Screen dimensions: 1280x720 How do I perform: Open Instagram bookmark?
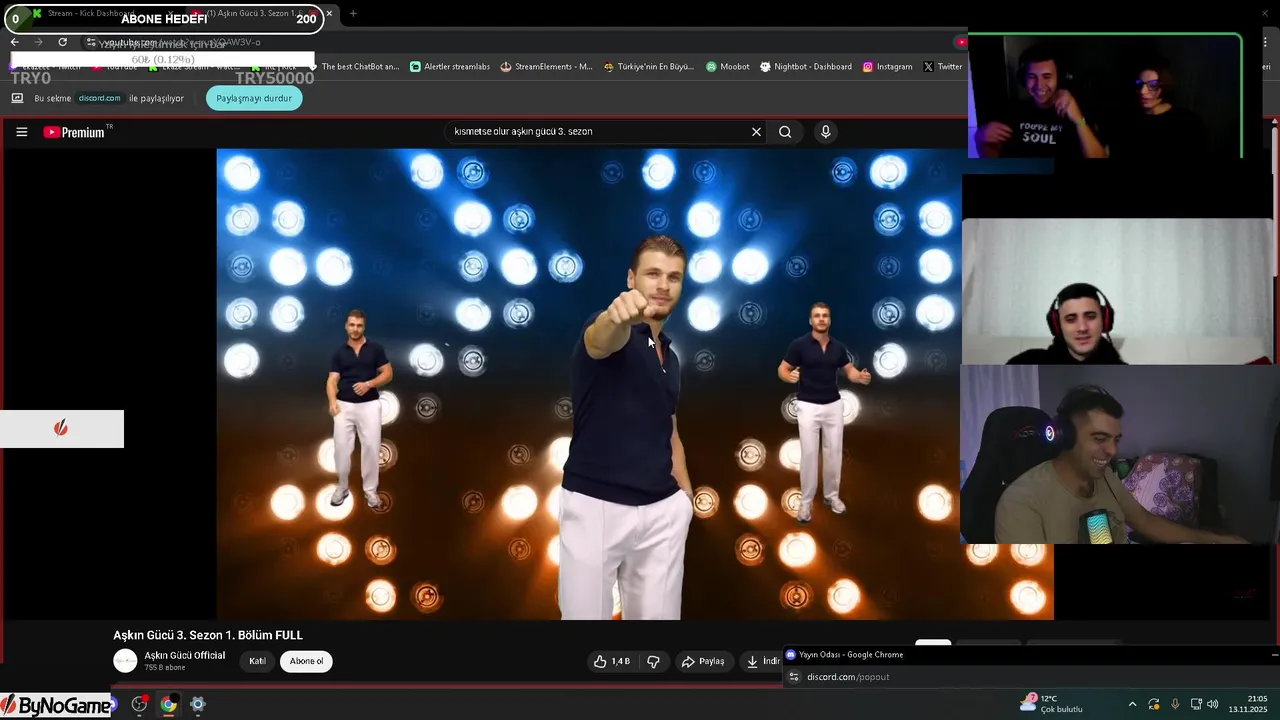click(x=888, y=67)
